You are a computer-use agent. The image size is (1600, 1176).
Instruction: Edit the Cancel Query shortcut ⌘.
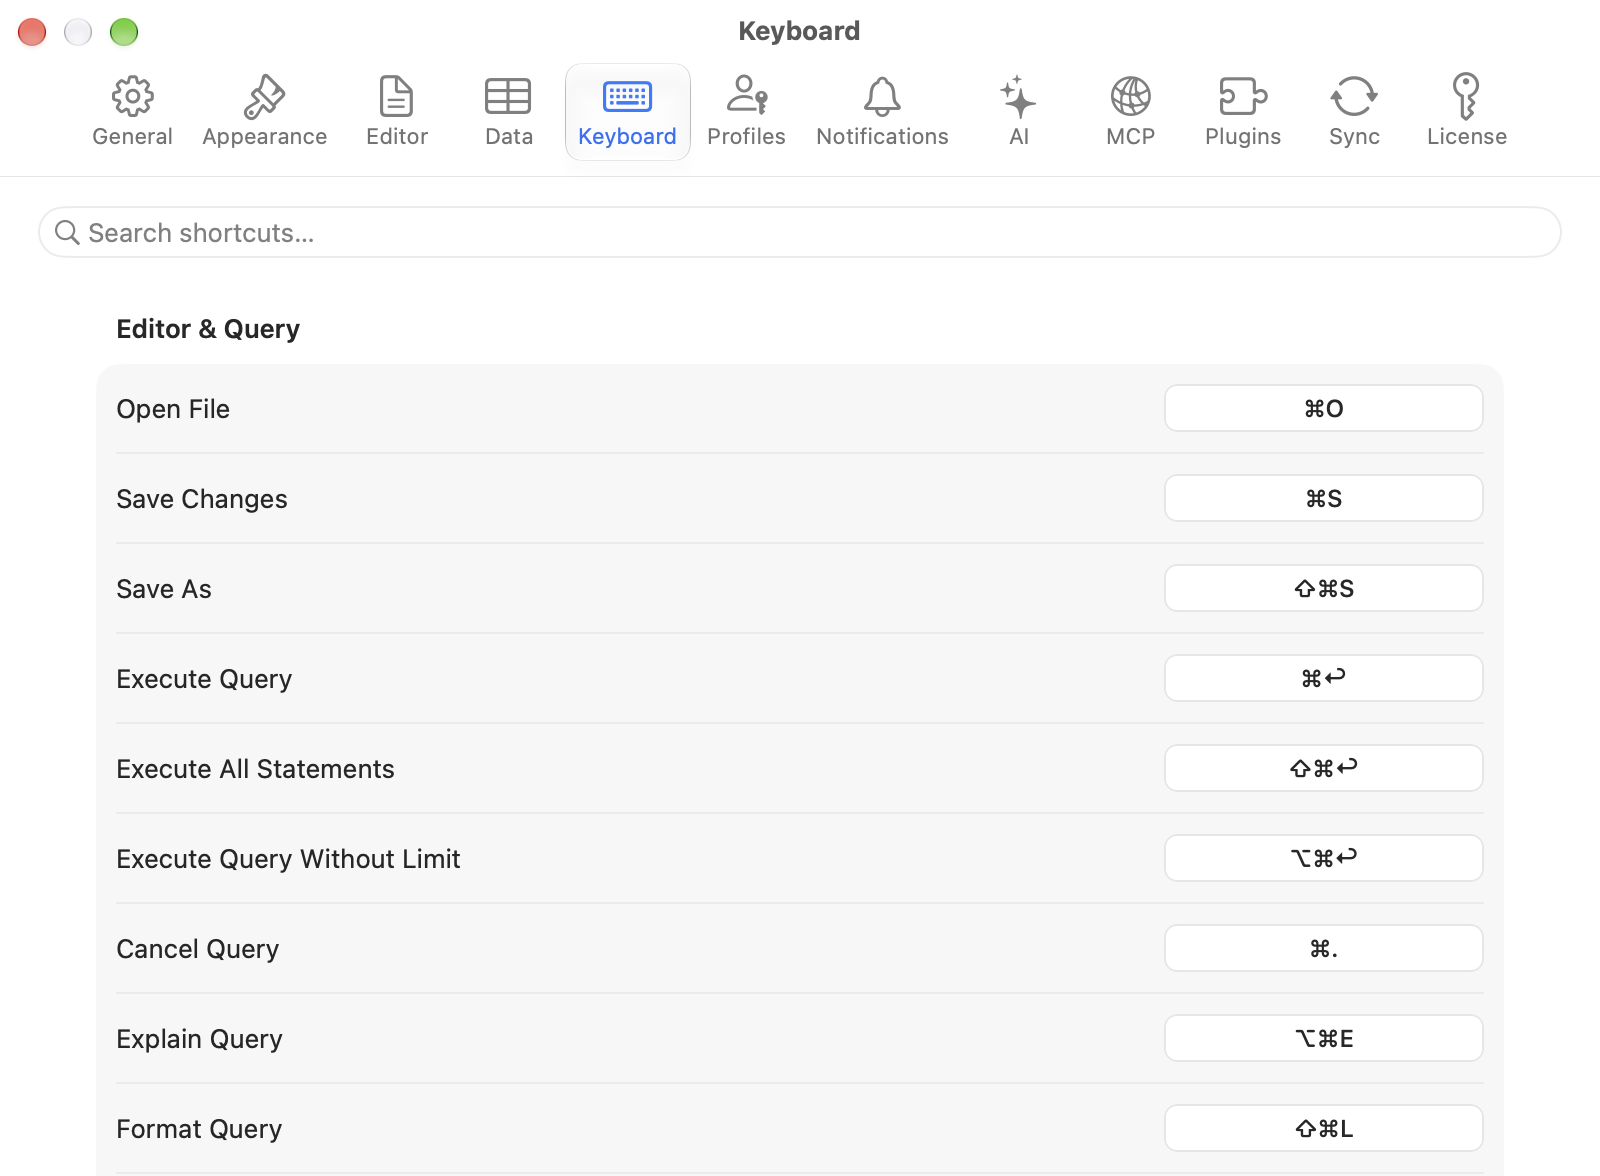[1323, 949]
